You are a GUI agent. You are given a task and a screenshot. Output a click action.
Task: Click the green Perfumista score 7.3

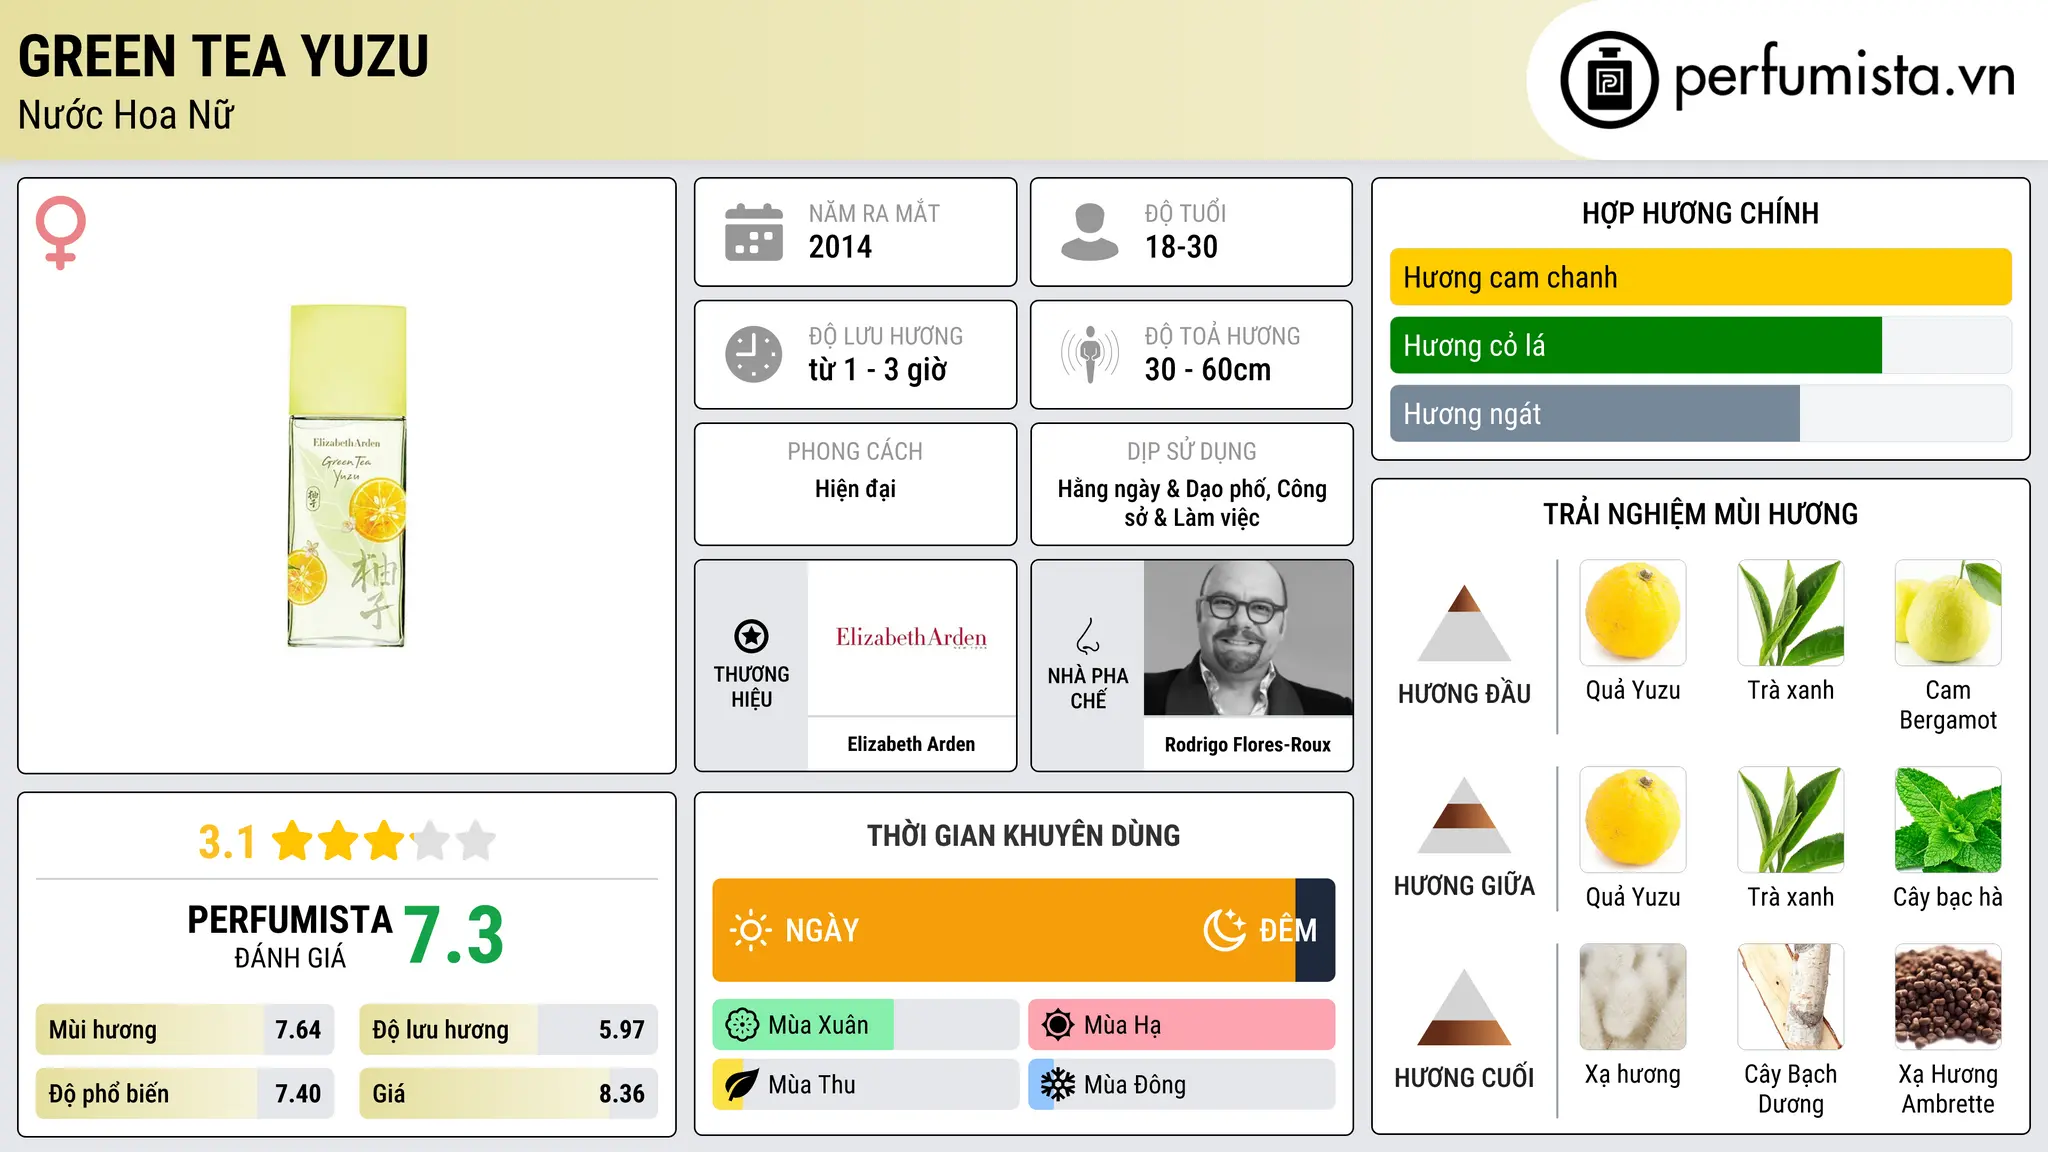(x=454, y=935)
